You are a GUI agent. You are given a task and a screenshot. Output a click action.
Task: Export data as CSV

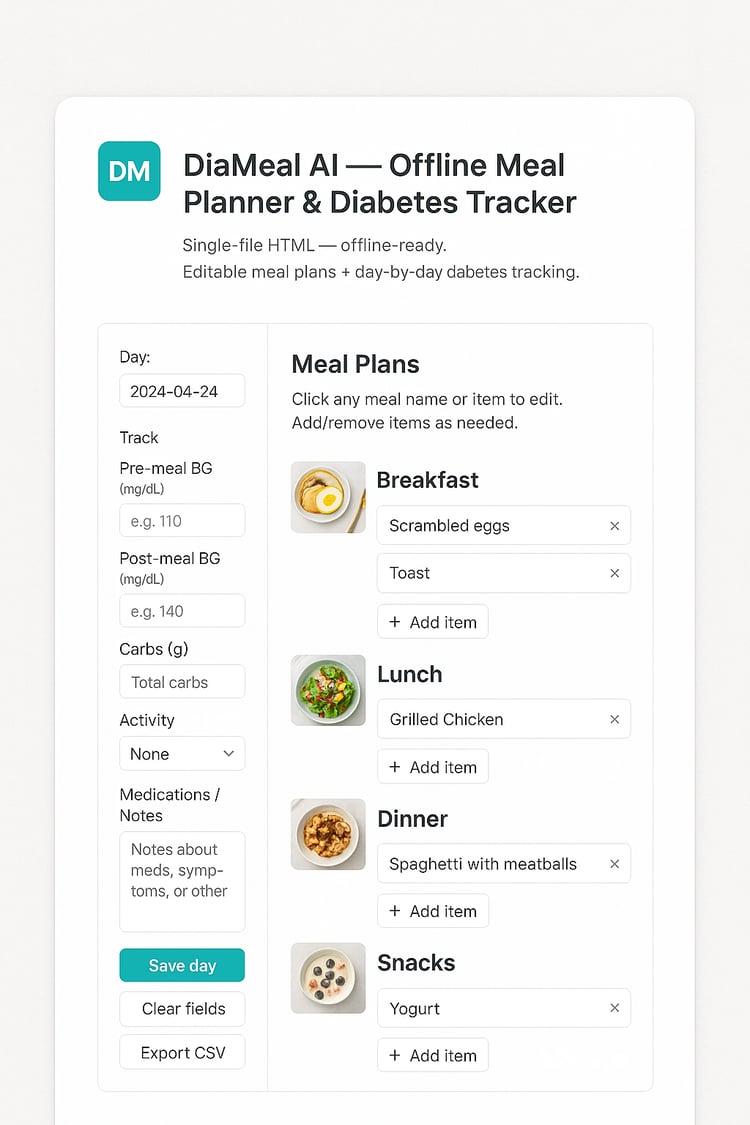(x=181, y=1052)
